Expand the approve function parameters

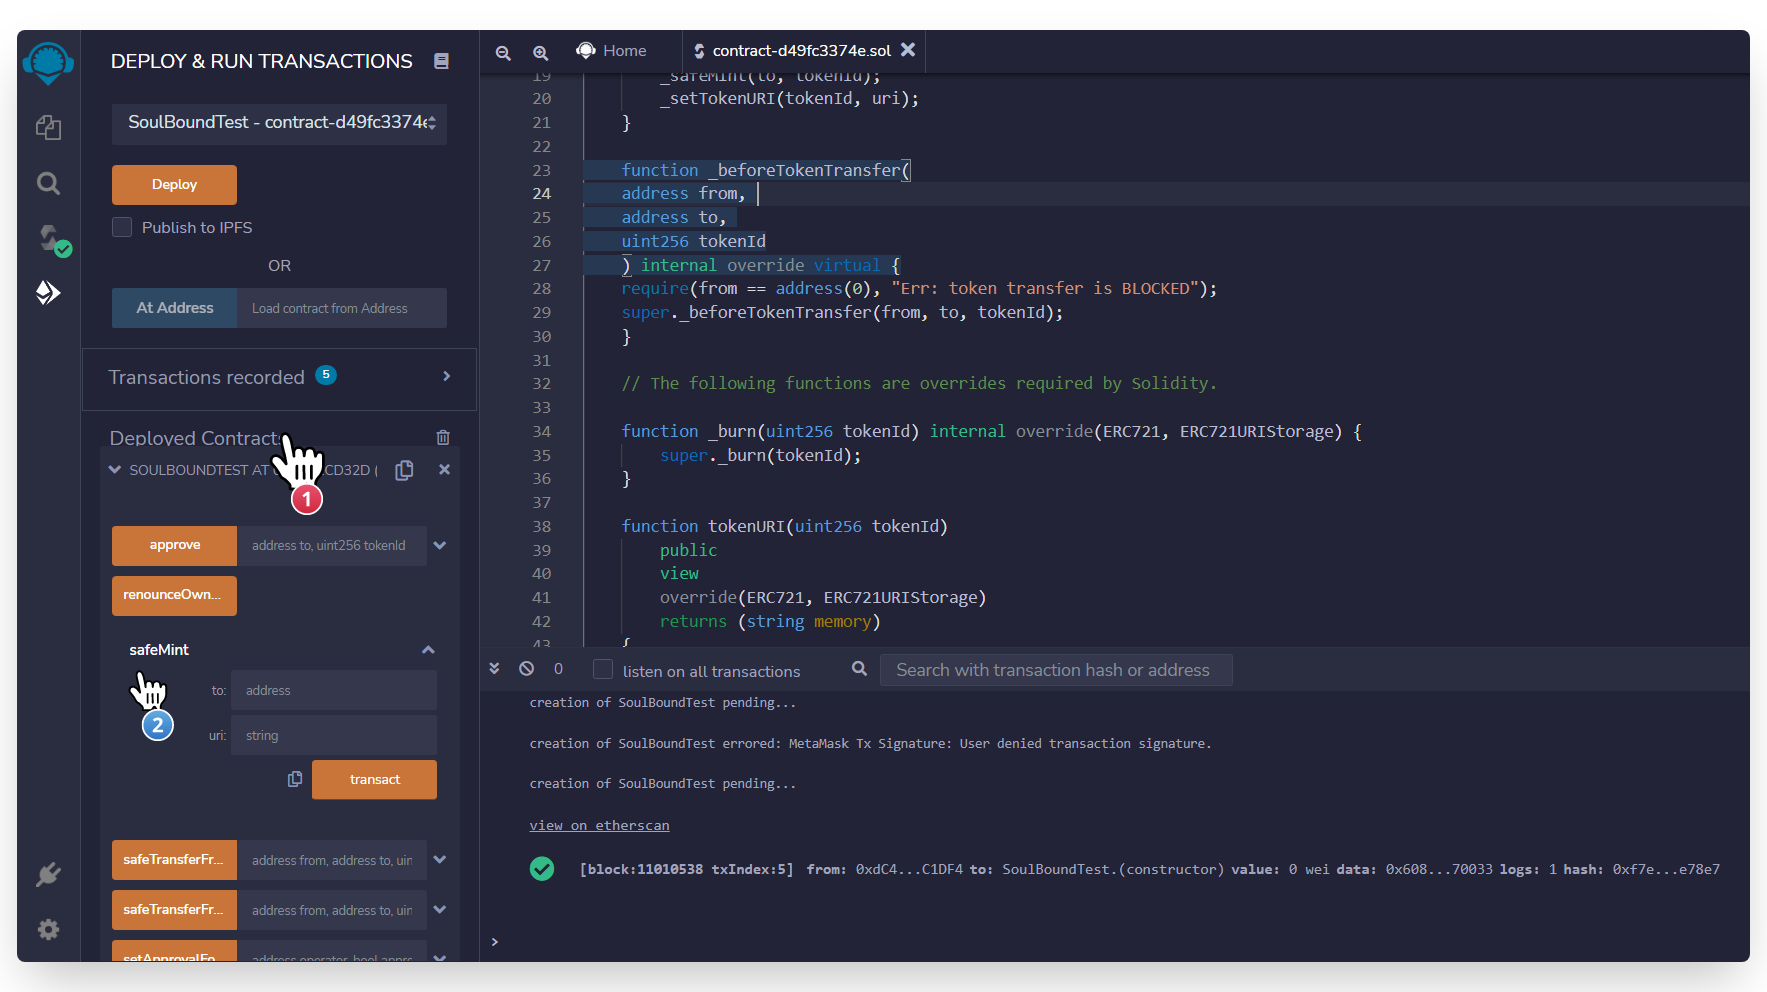440,545
